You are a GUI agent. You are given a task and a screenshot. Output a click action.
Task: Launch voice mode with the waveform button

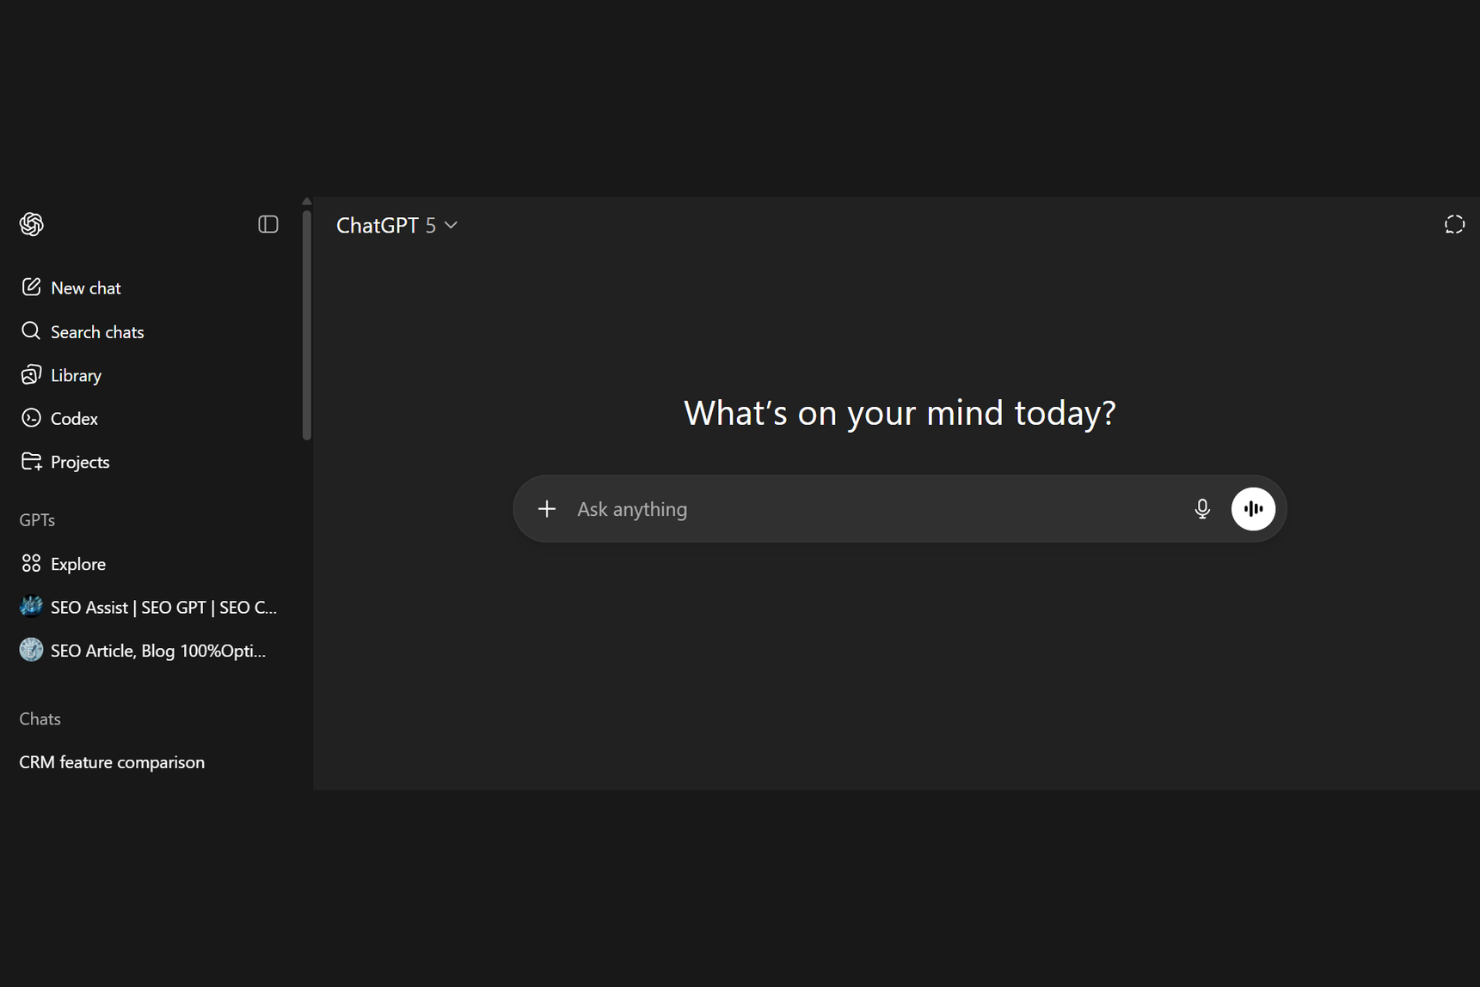click(x=1253, y=509)
